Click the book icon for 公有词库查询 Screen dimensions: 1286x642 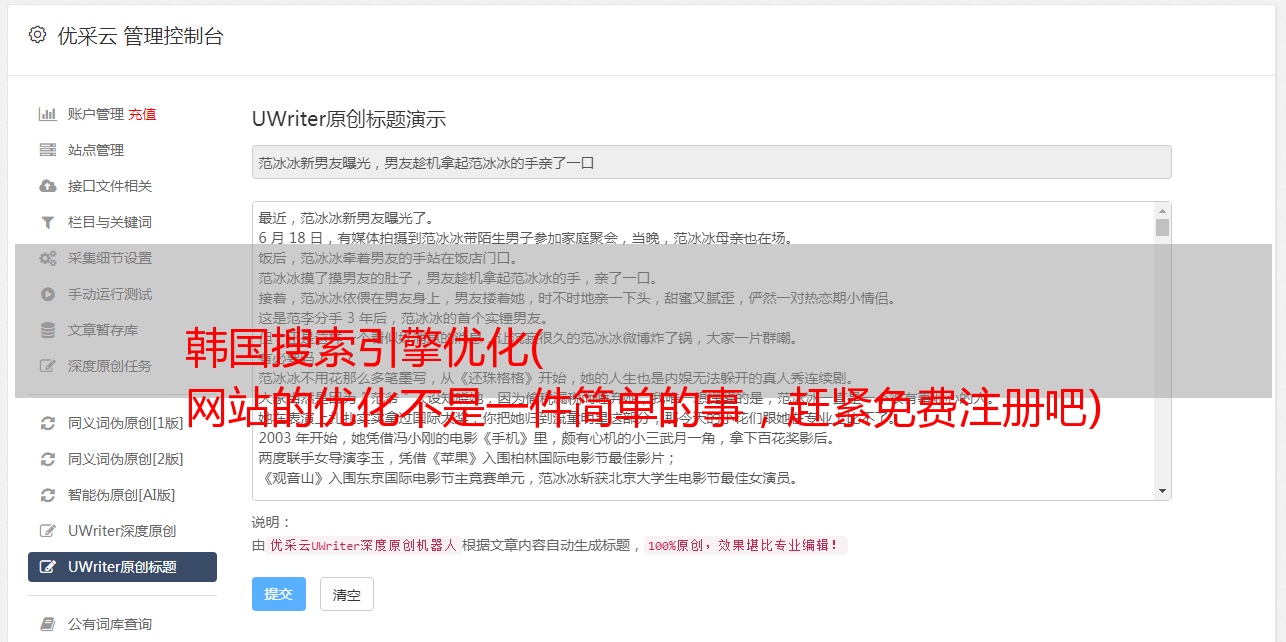point(47,624)
